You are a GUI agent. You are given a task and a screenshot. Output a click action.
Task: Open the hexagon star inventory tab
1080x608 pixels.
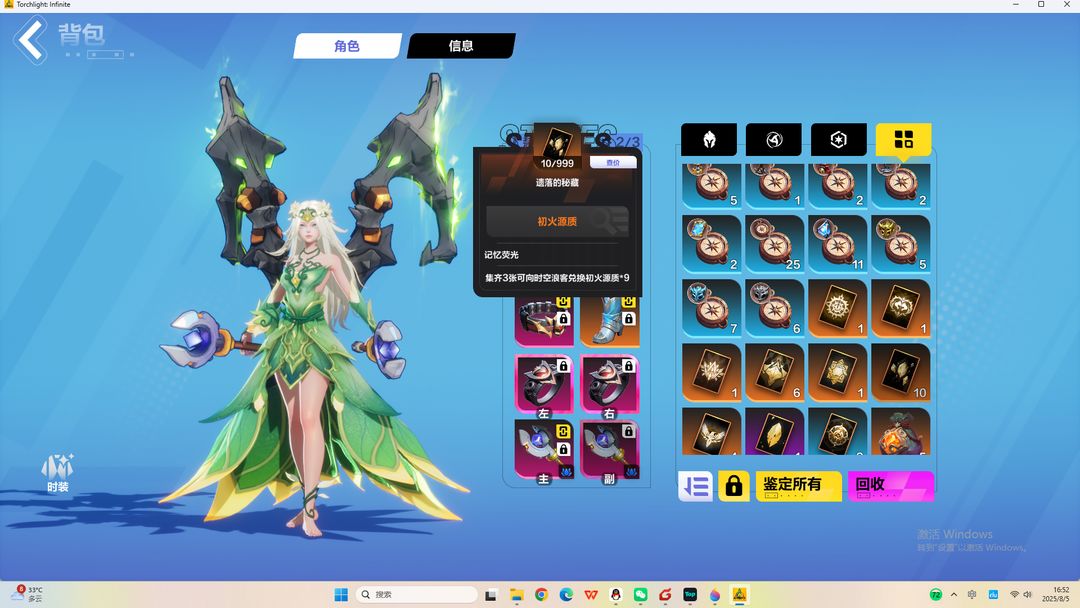(838, 140)
